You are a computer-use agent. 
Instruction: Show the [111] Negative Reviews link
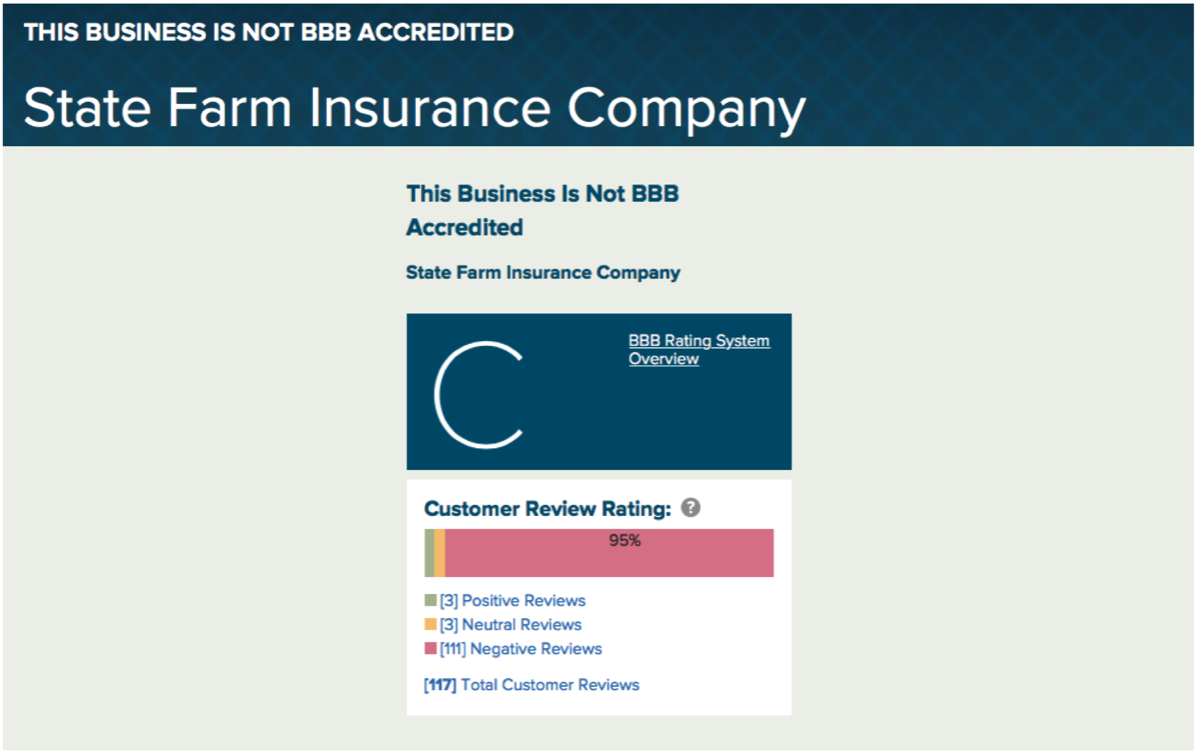[x=520, y=649]
